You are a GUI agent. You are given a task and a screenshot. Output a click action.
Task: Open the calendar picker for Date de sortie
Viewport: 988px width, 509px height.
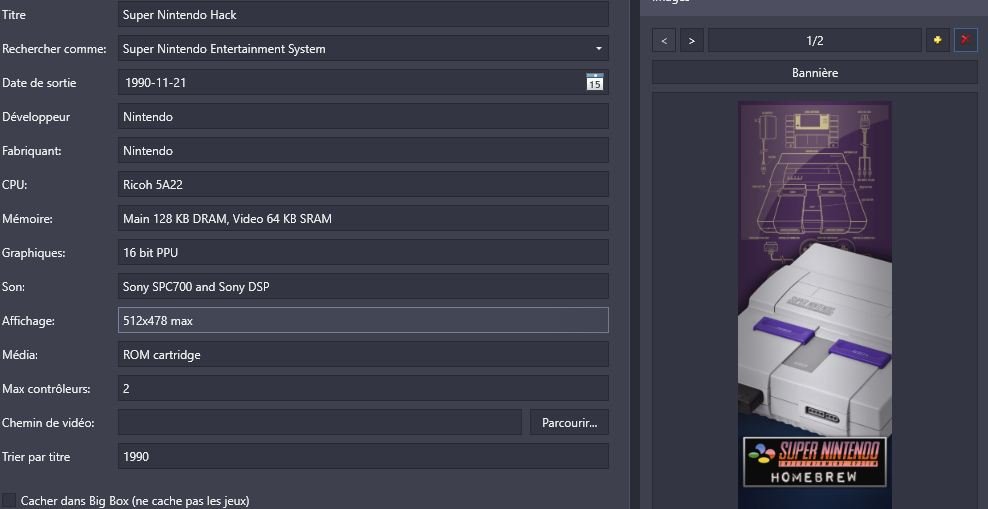[594, 83]
